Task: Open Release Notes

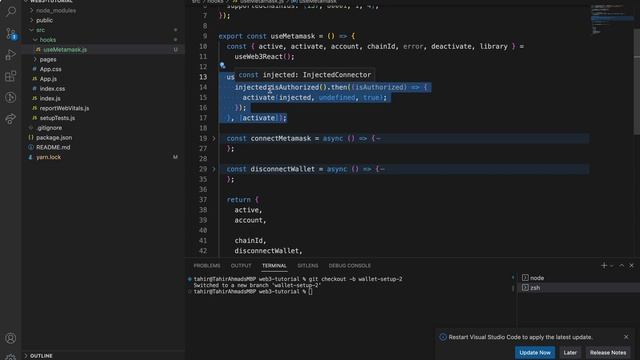Action: tap(608, 353)
